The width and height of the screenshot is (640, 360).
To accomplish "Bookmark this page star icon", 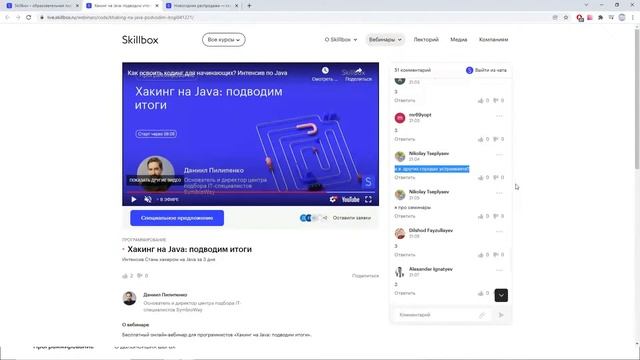I will coord(566,17).
